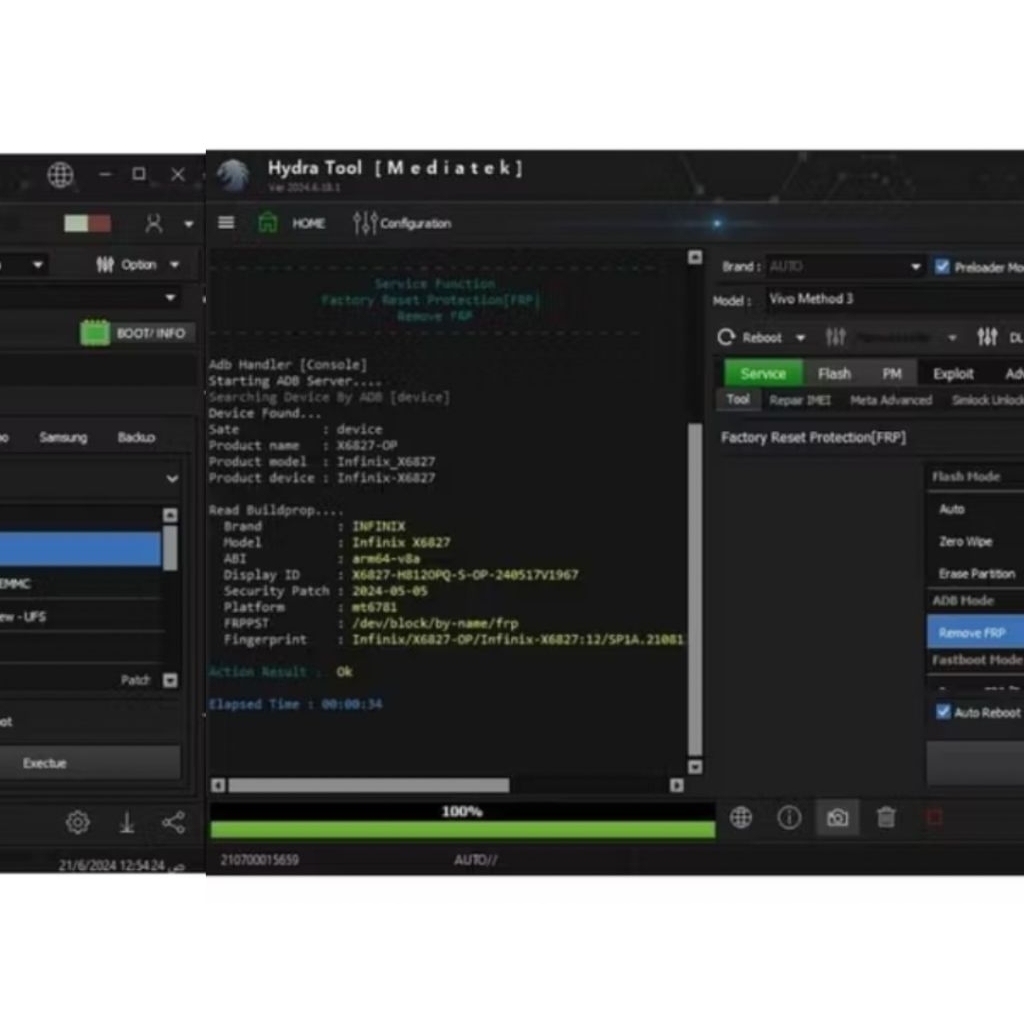This screenshot has width=1024, height=1024.
Task: Open settings gear in left window
Action: (78, 822)
